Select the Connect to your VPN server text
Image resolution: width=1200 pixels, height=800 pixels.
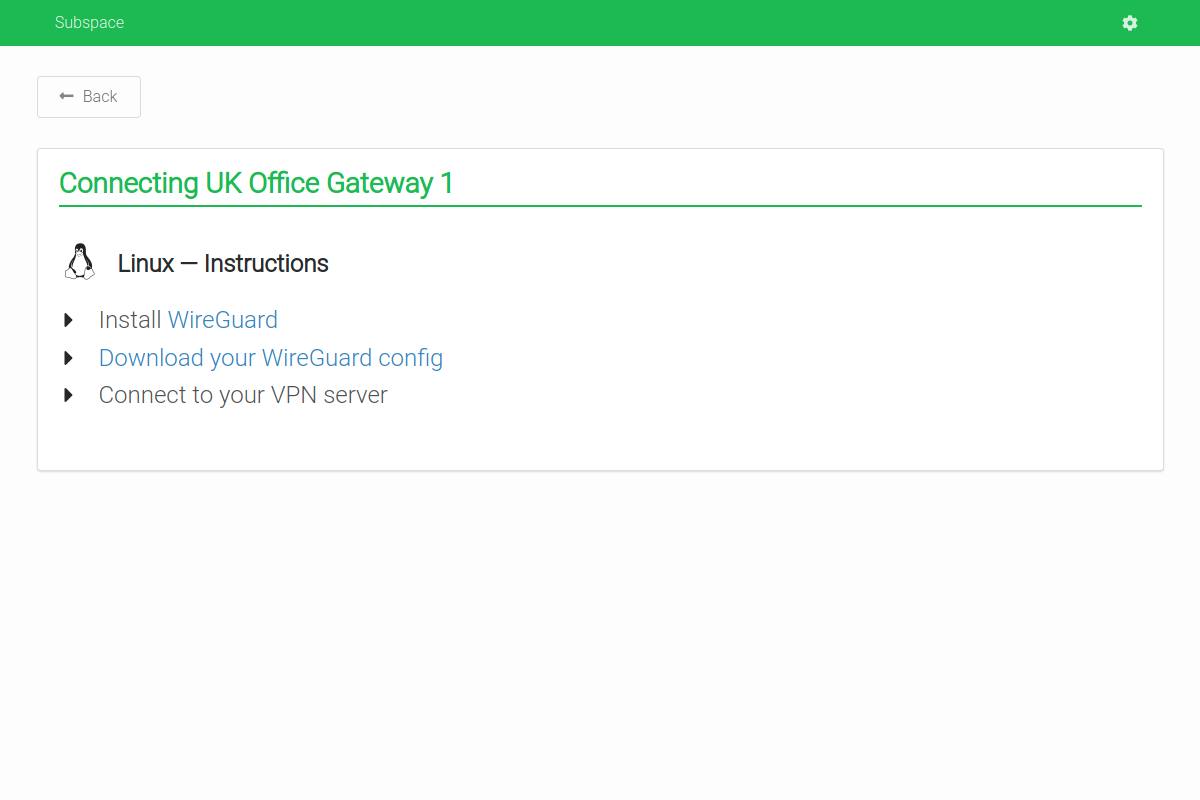(x=243, y=395)
